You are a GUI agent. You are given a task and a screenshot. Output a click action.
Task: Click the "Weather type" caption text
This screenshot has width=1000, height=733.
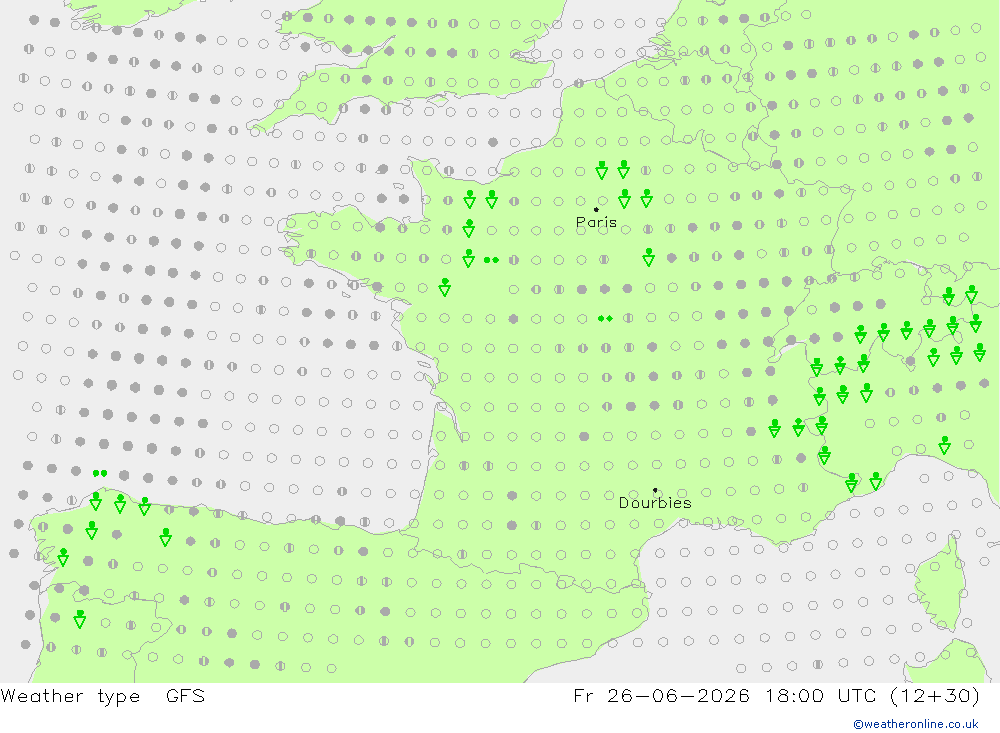(70, 696)
